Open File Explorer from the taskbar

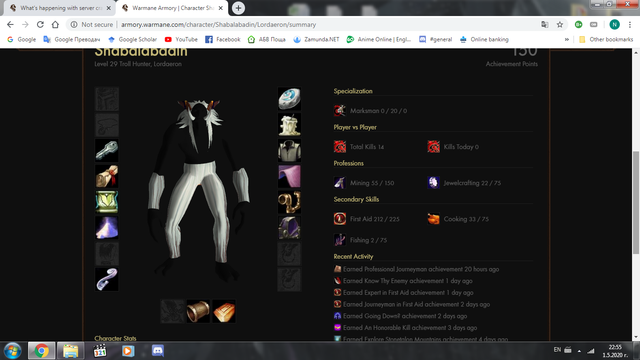pyautogui.click(x=70, y=351)
